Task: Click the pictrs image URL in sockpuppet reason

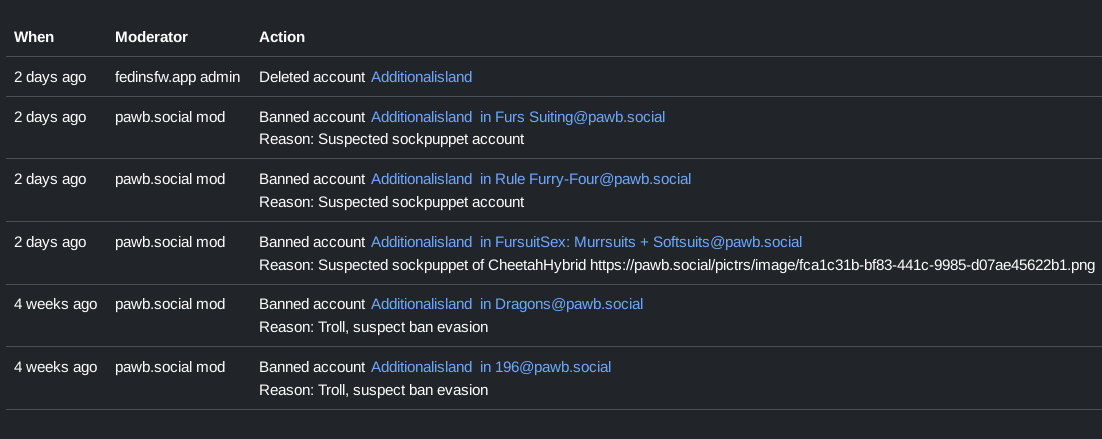Action: [x=842, y=265]
